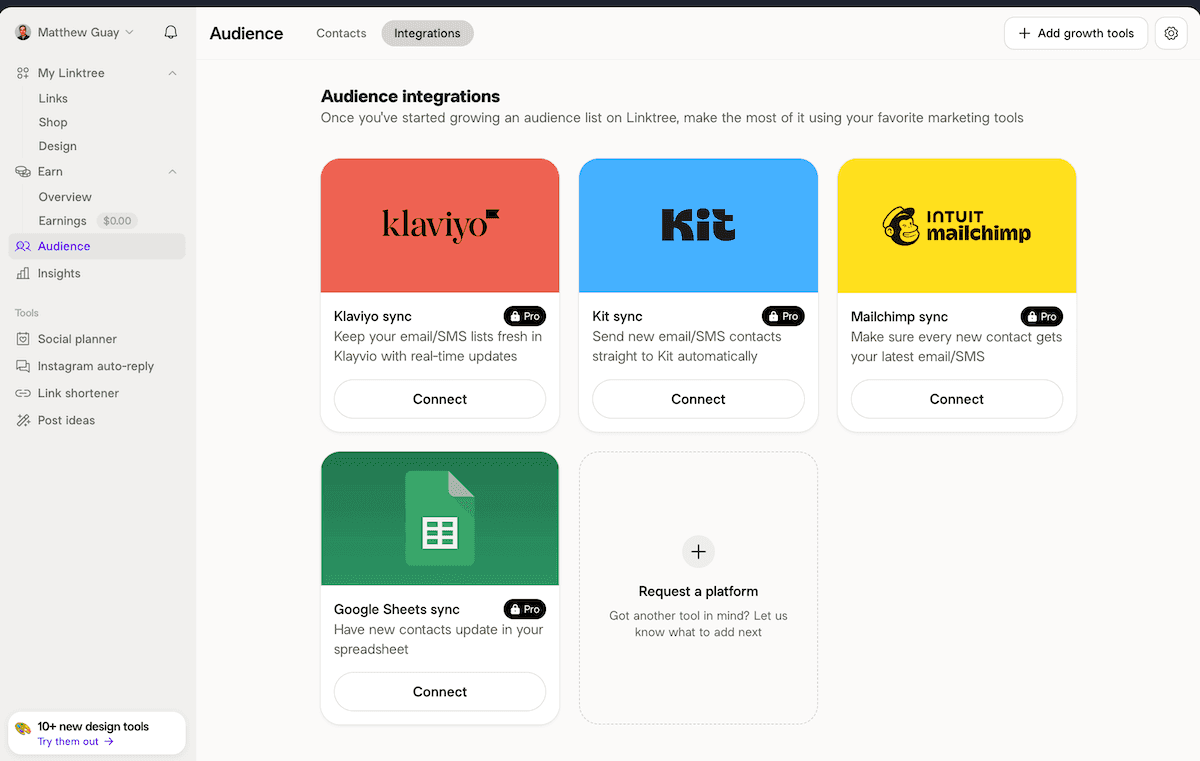Open the Insights section
This screenshot has width=1200, height=761.
pyautogui.click(x=58, y=273)
